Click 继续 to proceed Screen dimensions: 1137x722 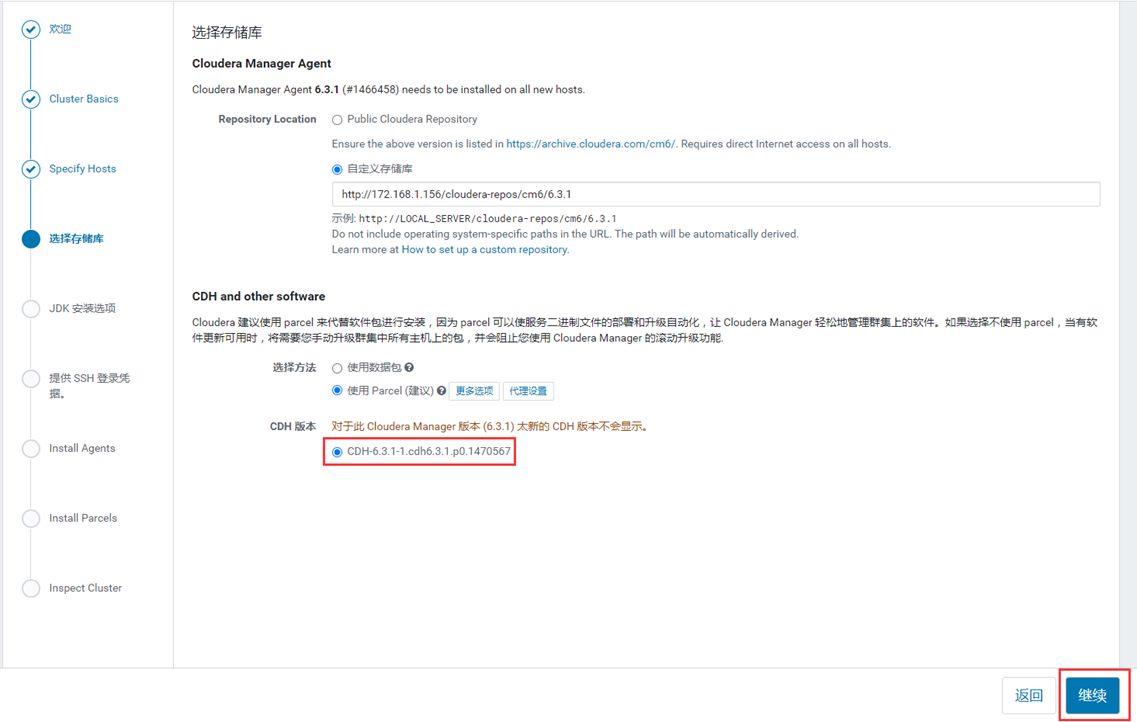point(1092,695)
